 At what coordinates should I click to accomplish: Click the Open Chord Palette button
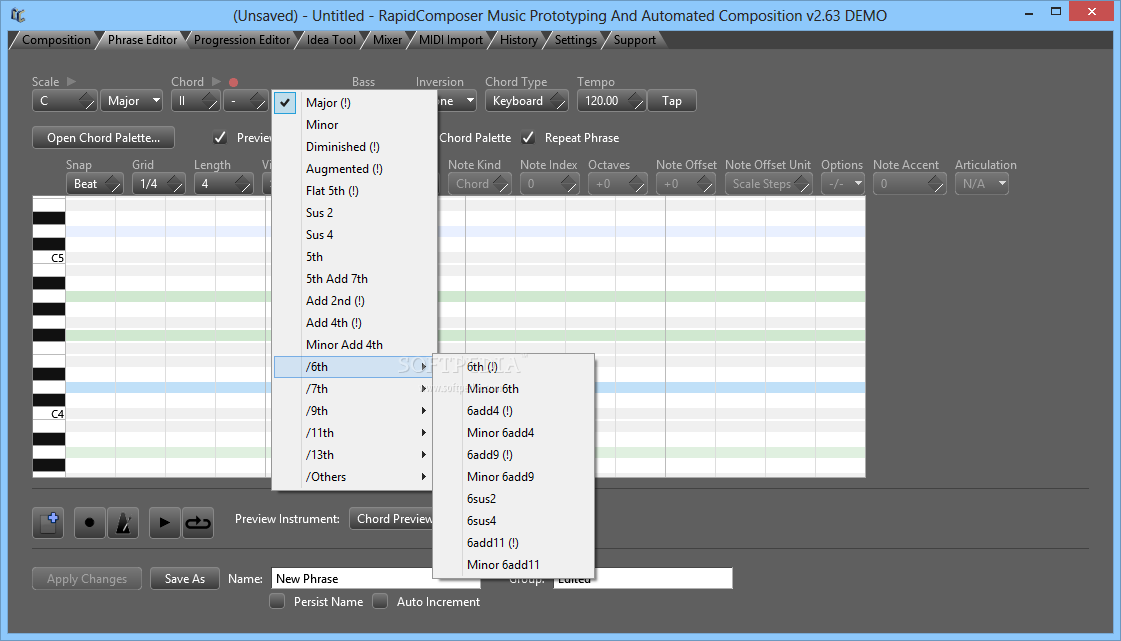104,137
